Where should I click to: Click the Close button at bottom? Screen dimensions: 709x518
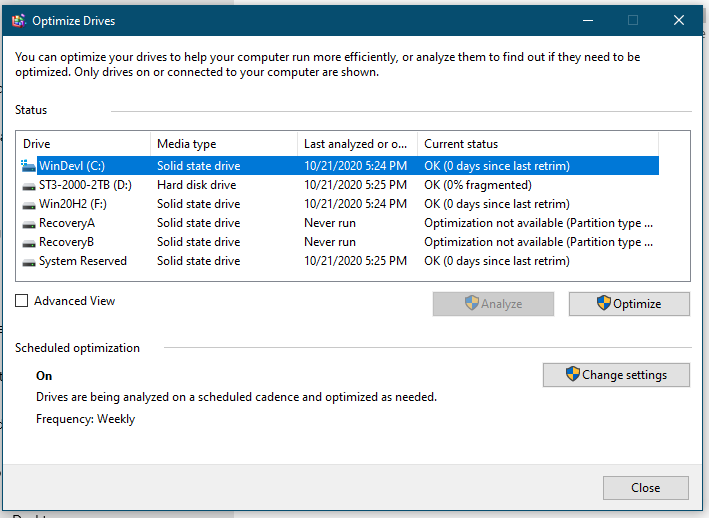pos(646,488)
